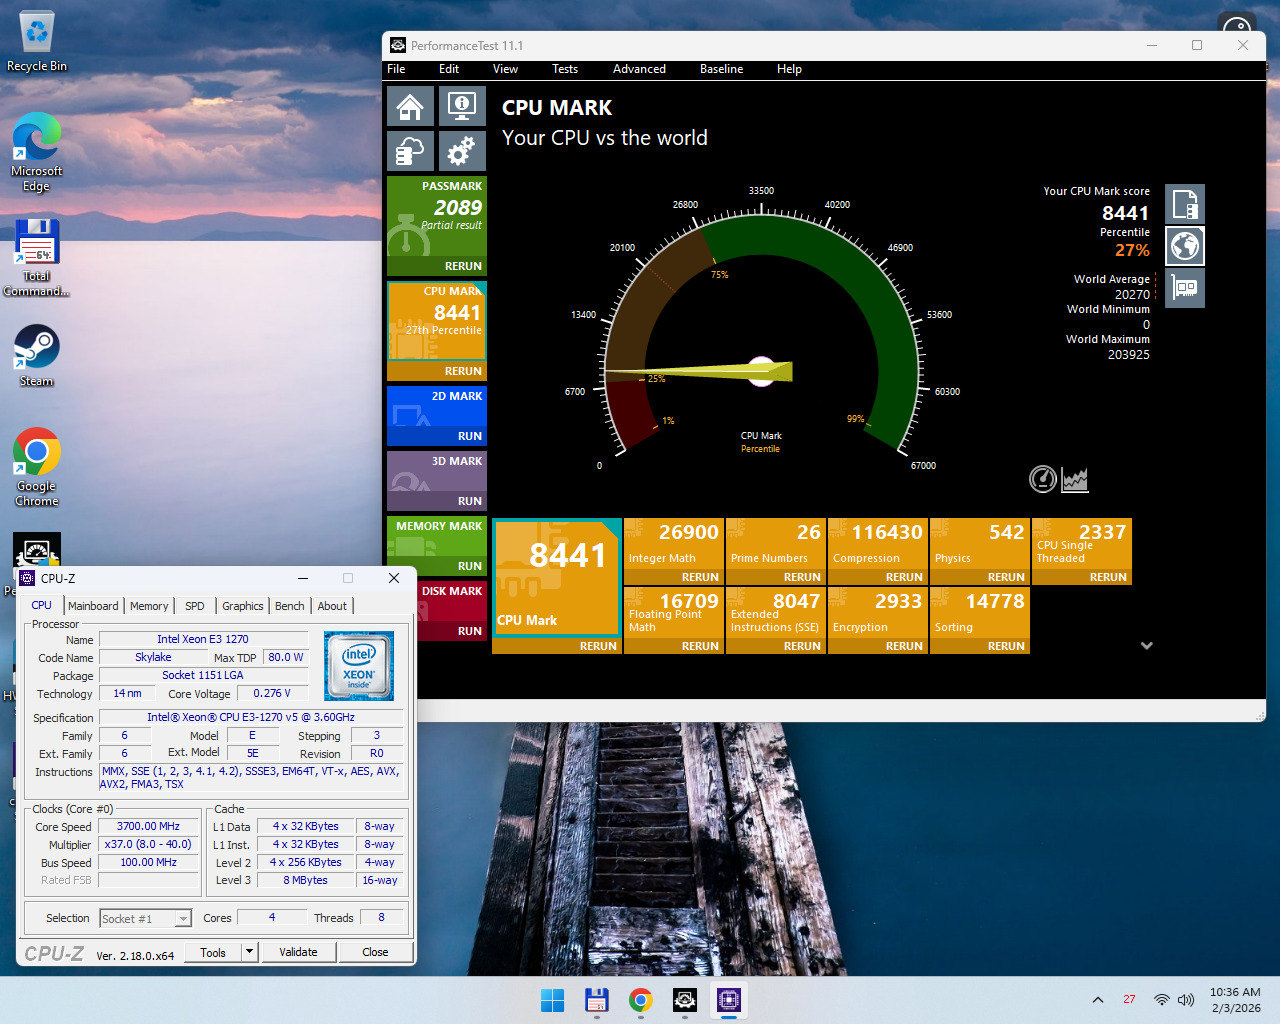Screen dimensions: 1280x1024
Task: Open the Steam desktop shortcut
Action: pyautogui.click(x=37, y=355)
